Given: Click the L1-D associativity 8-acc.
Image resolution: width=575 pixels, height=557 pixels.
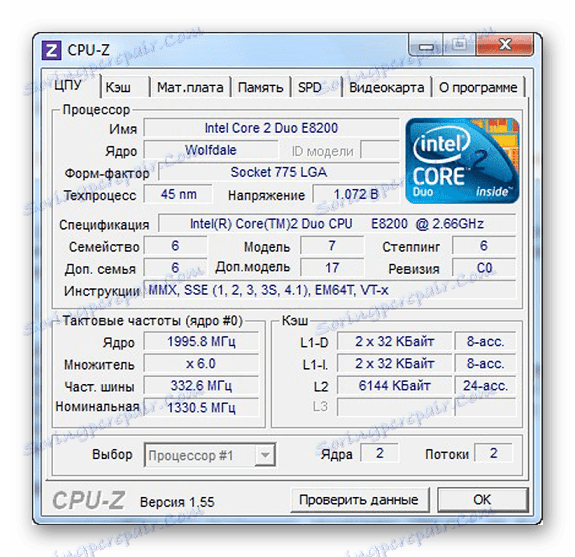Looking at the screenshot, I should coord(485,341).
